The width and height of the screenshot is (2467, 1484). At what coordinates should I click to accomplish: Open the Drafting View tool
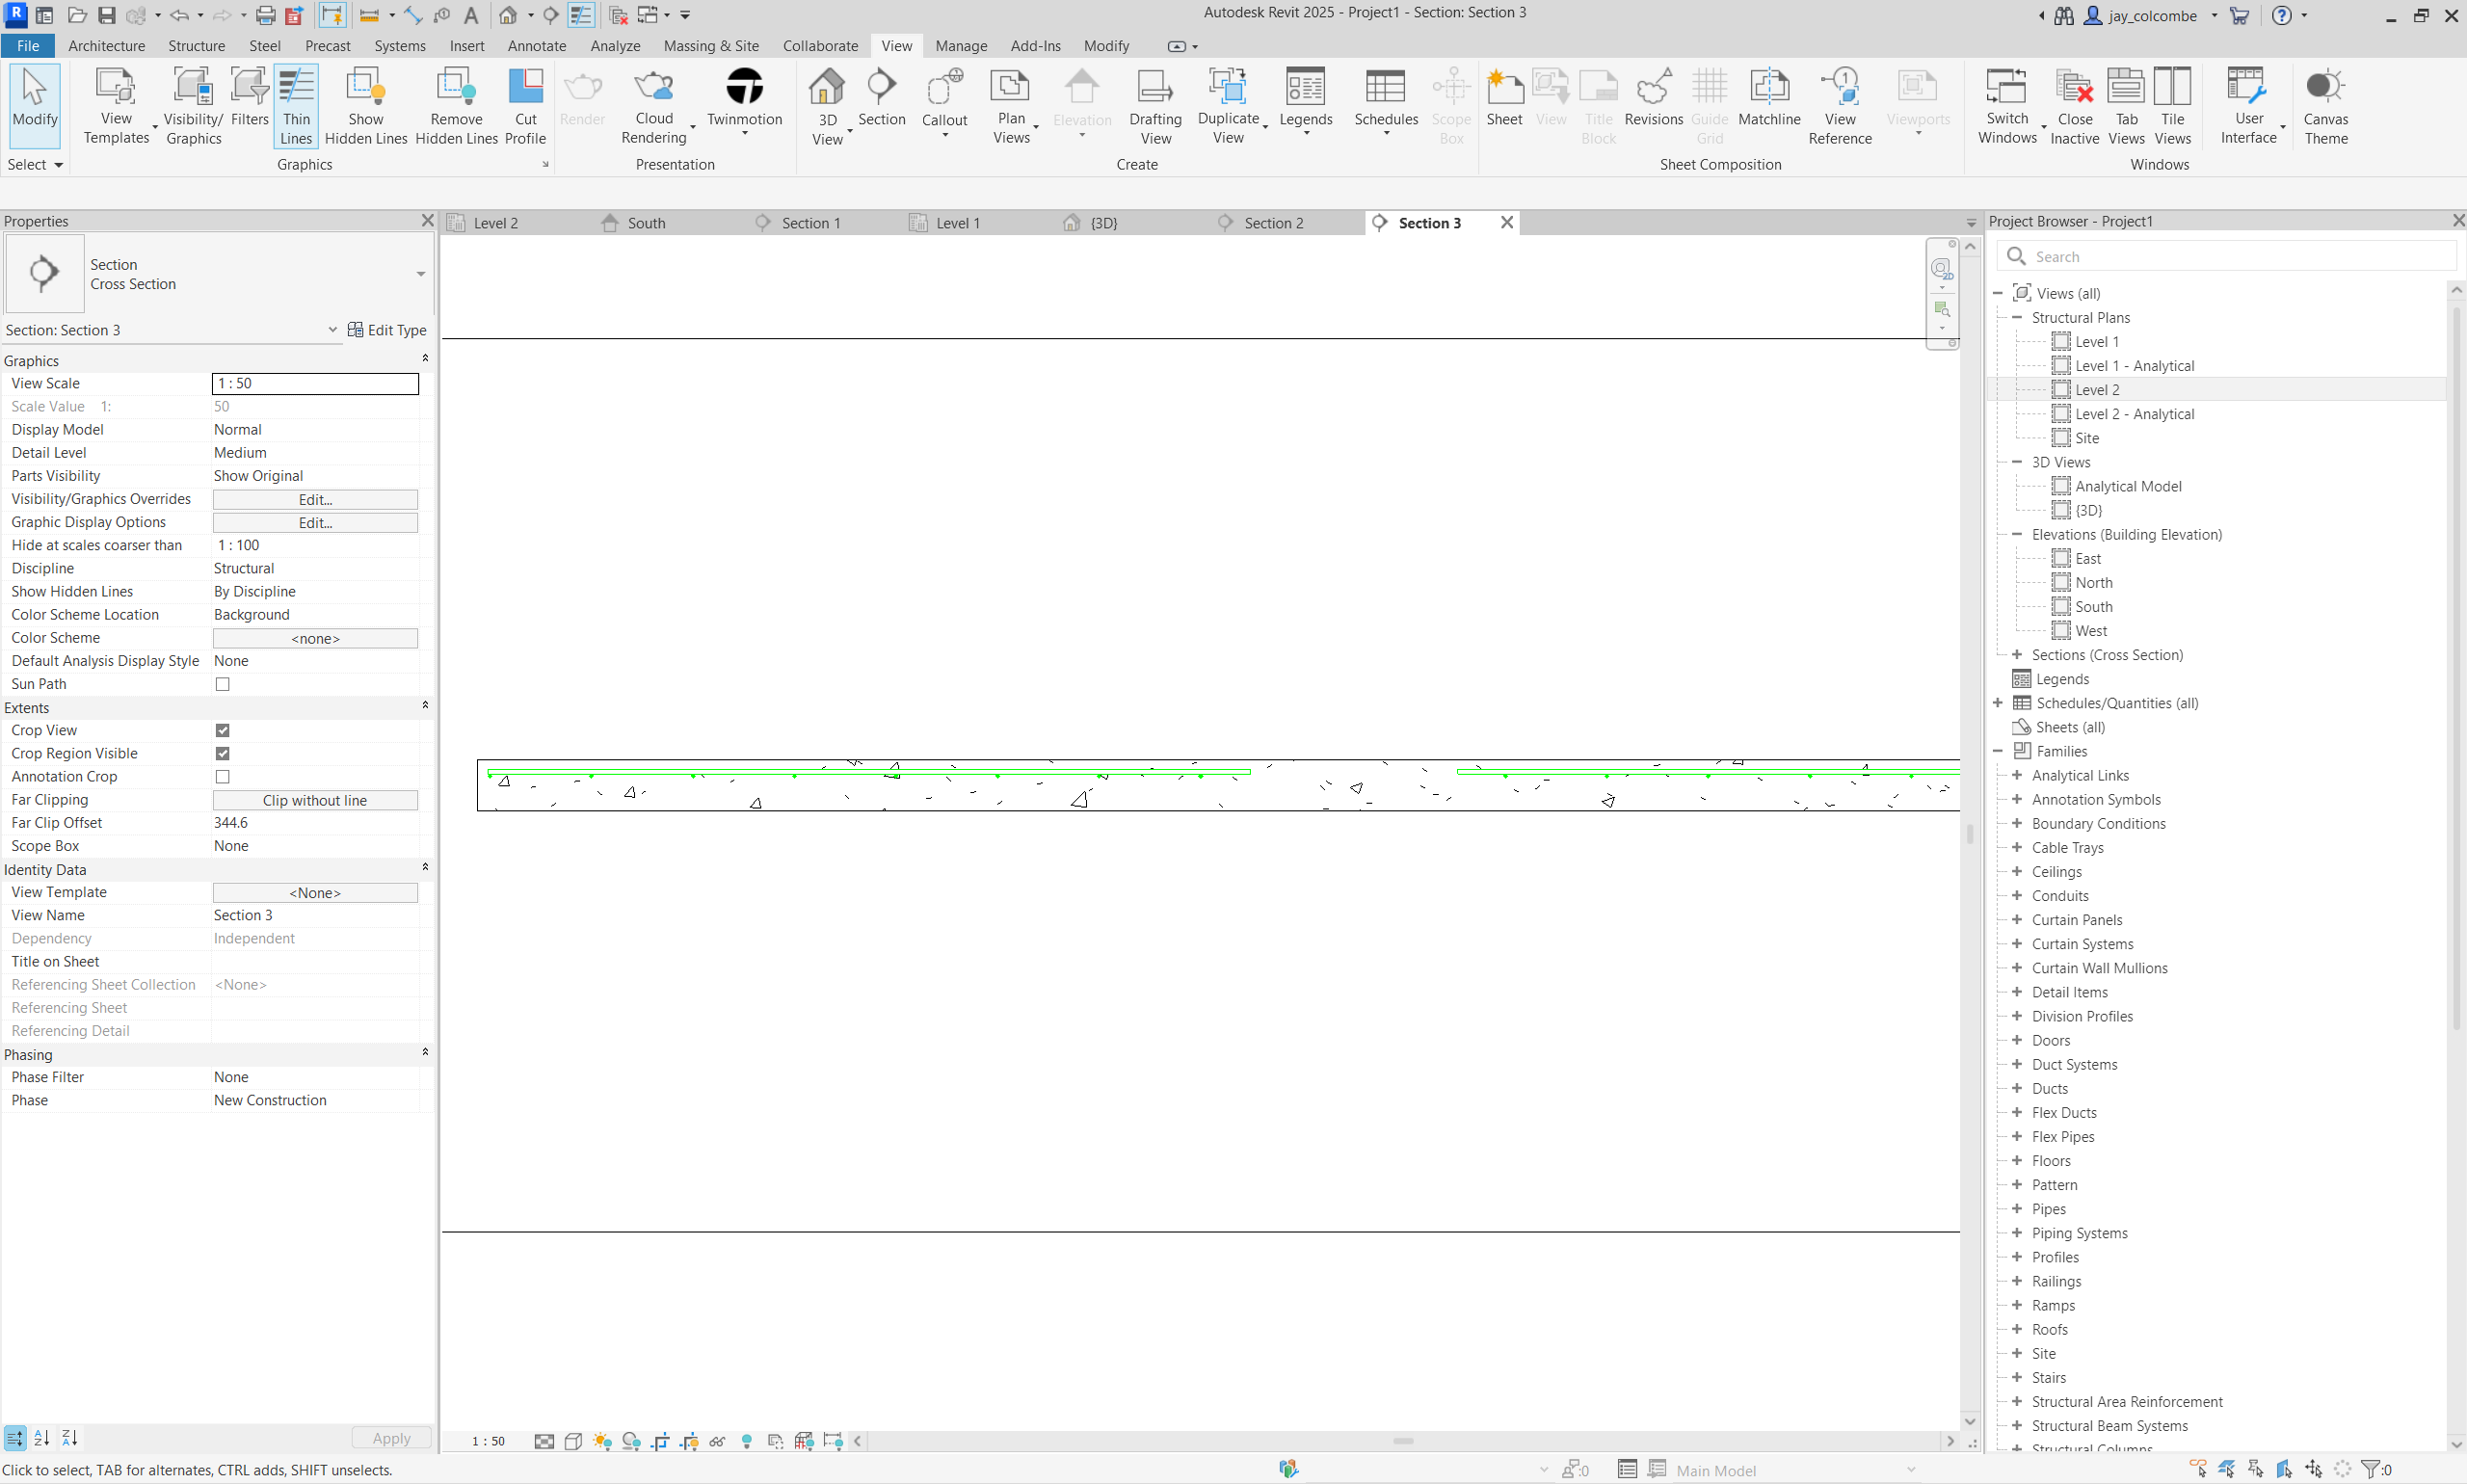(1155, 105)
